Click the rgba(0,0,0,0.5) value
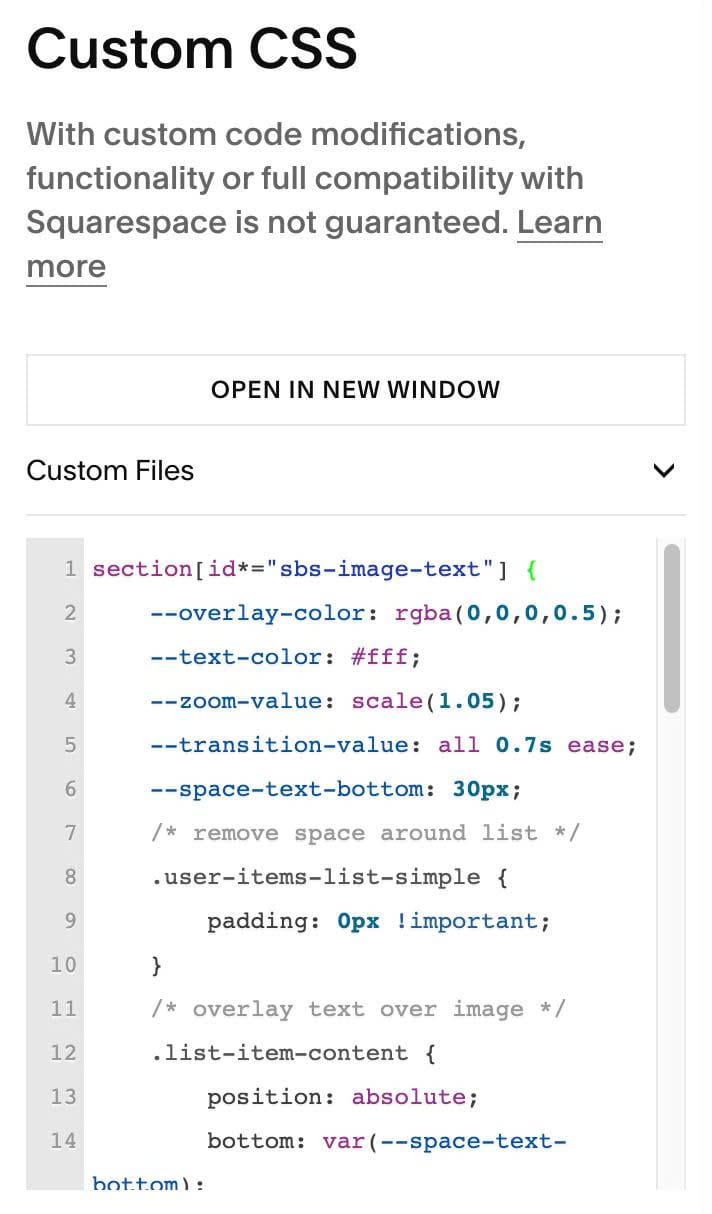Screen dimensions: 712x1214 click(x=502, y=613)
